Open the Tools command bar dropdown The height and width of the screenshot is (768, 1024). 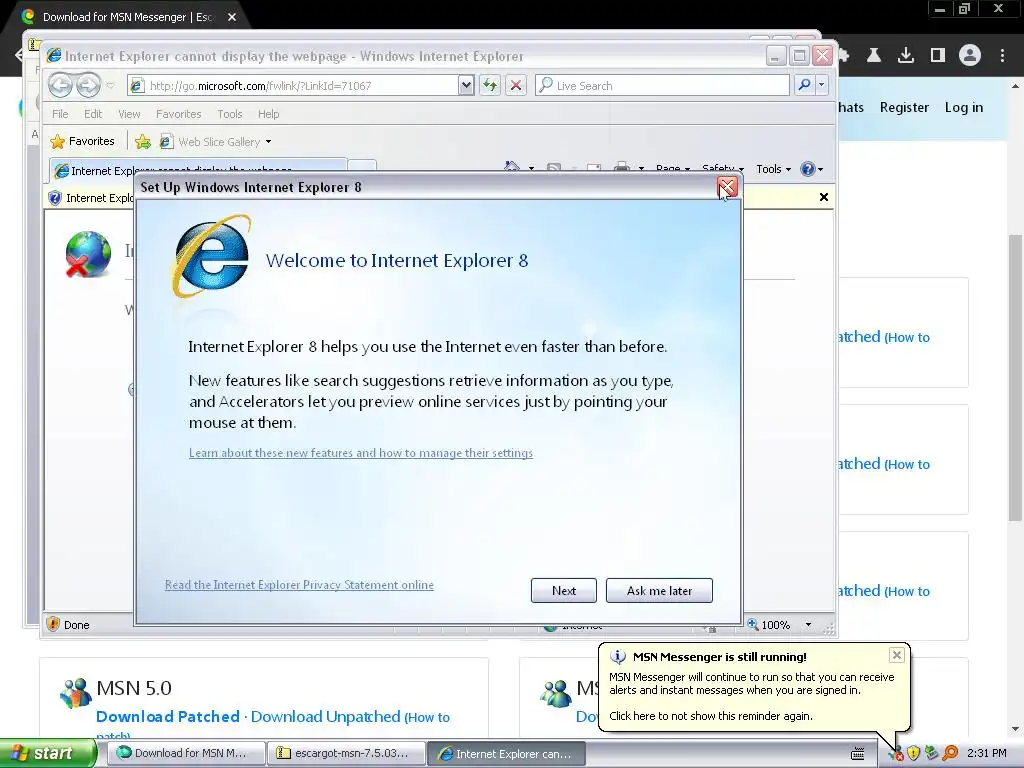(773, 168)
